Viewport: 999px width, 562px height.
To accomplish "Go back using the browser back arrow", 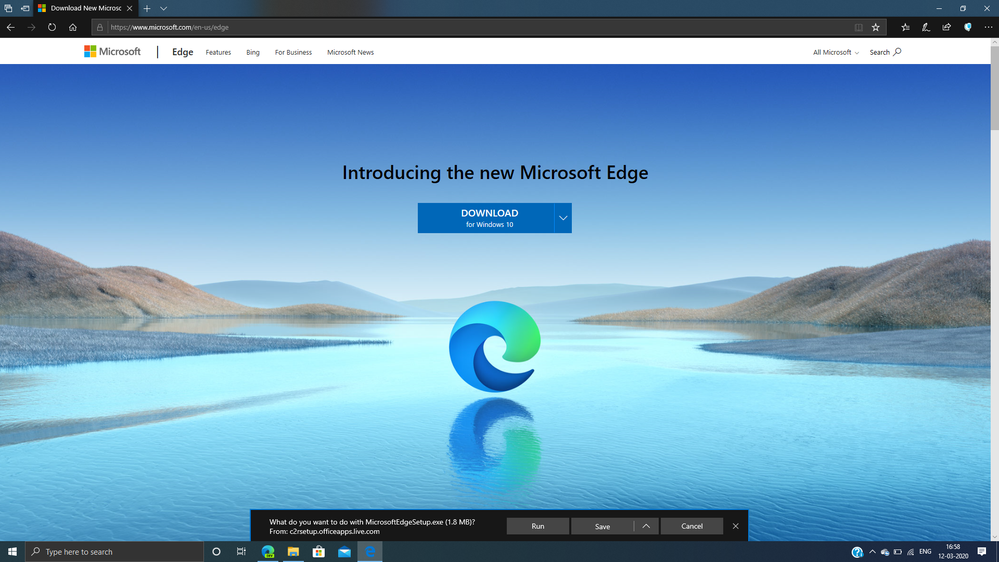I will (x=11, y=27).
